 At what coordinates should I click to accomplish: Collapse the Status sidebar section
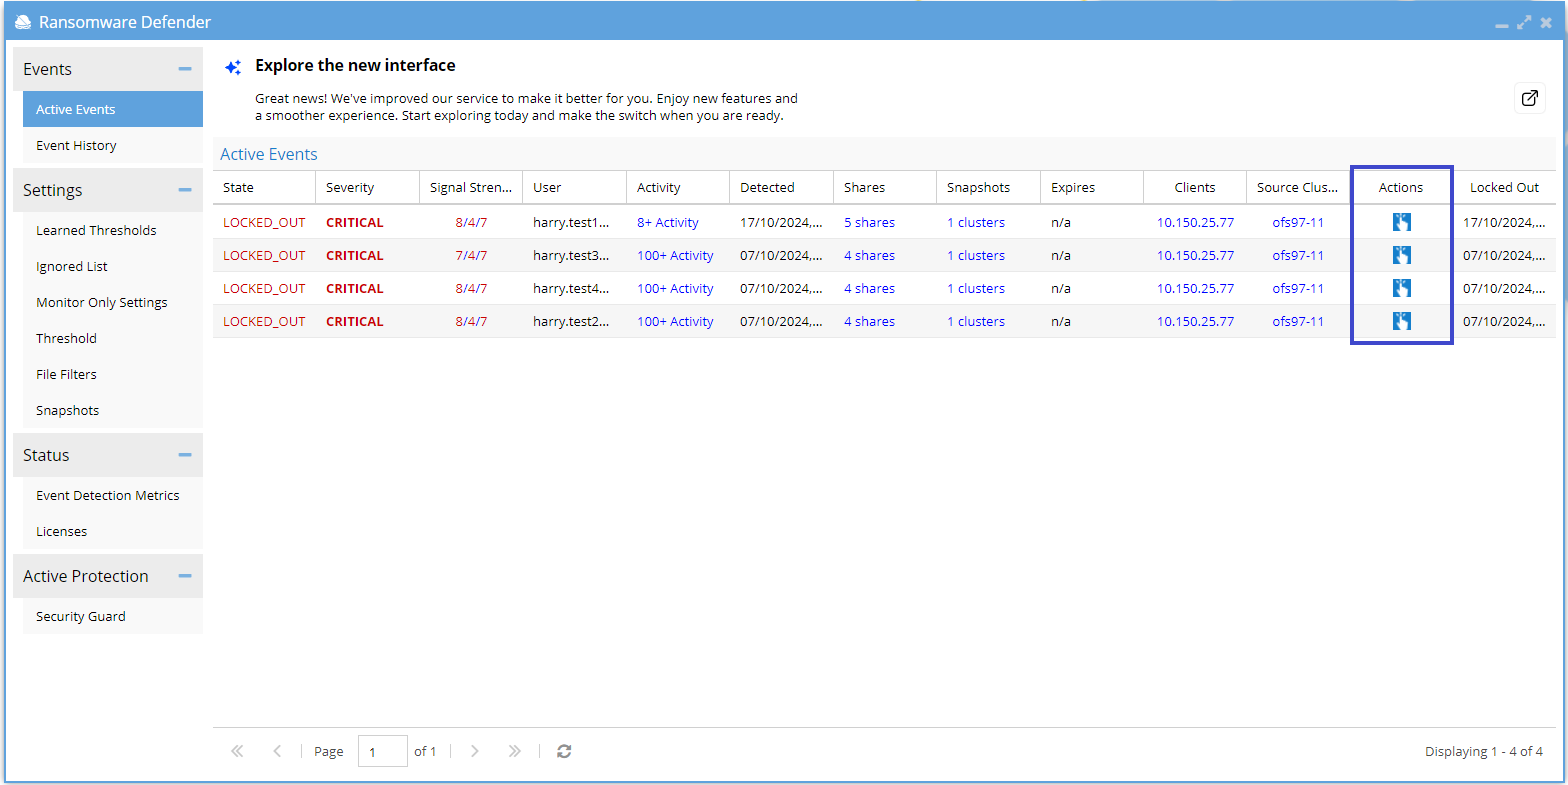coord(184,455)
